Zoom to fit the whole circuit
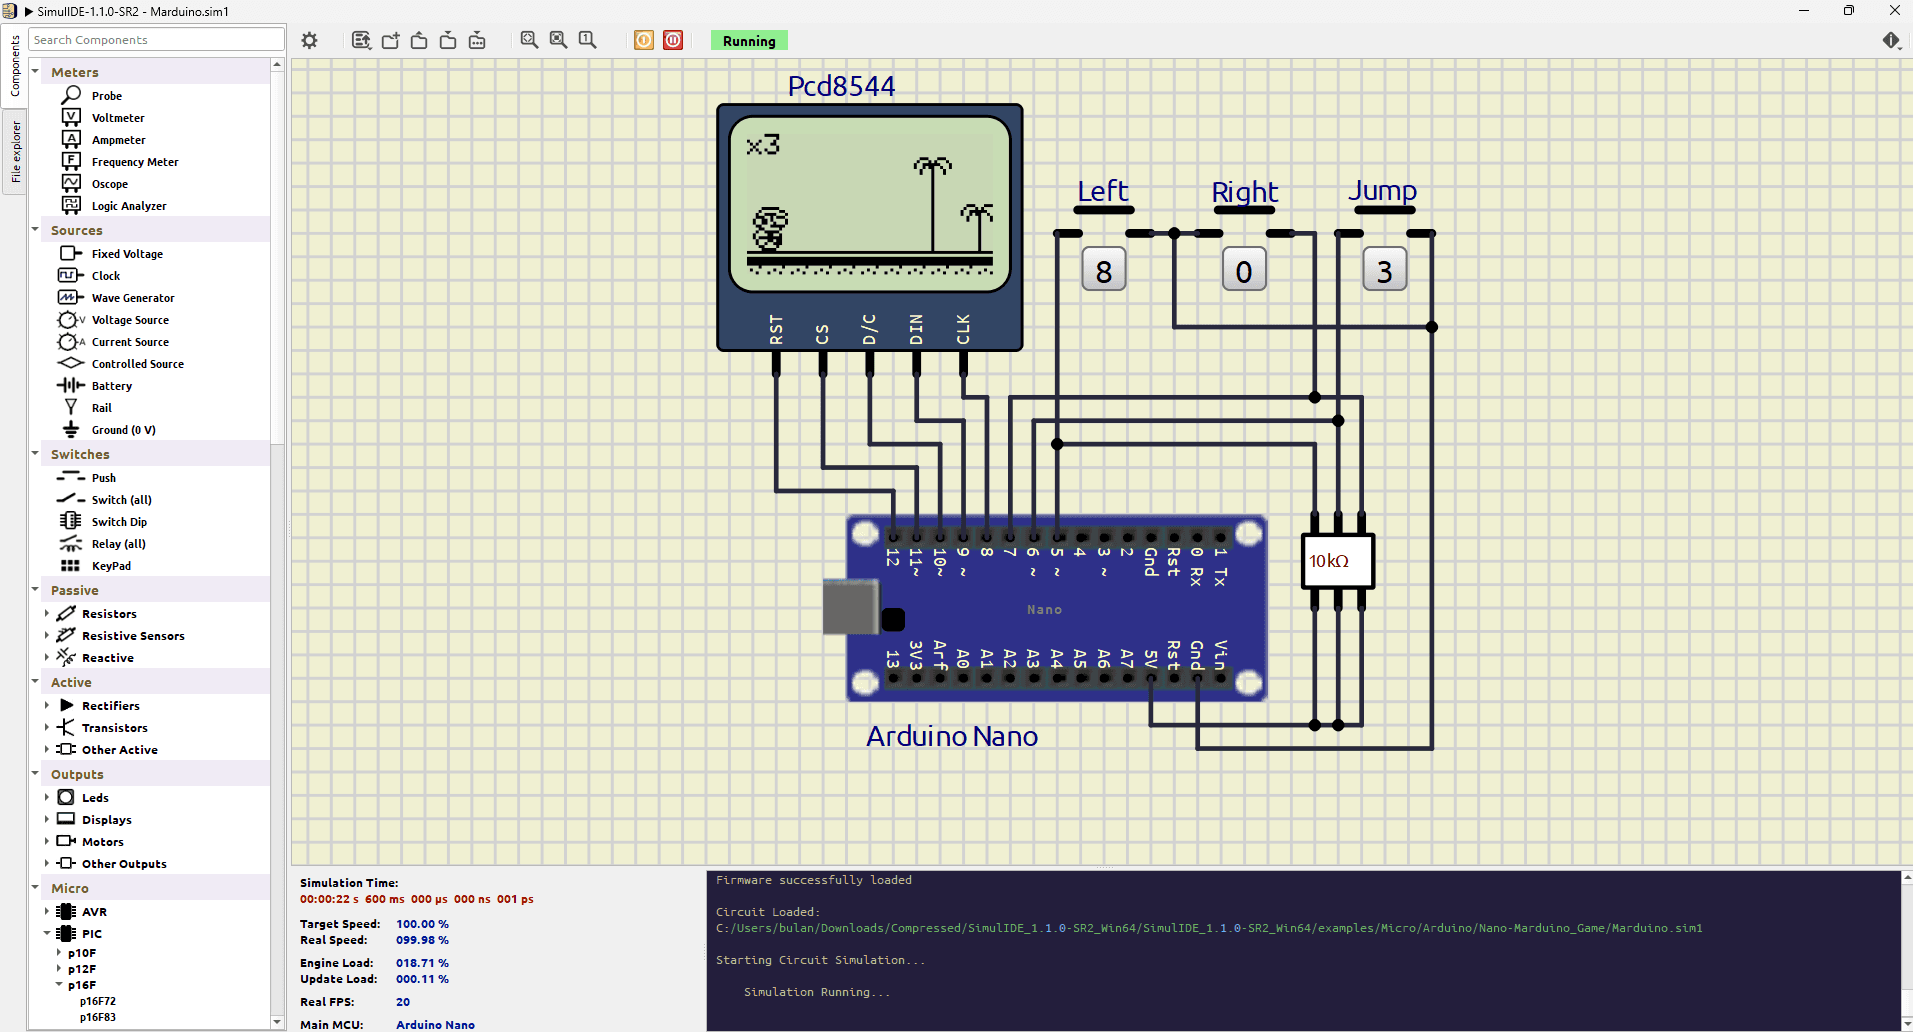Viewport: 1913px width, 1032px height. (529, 40)
